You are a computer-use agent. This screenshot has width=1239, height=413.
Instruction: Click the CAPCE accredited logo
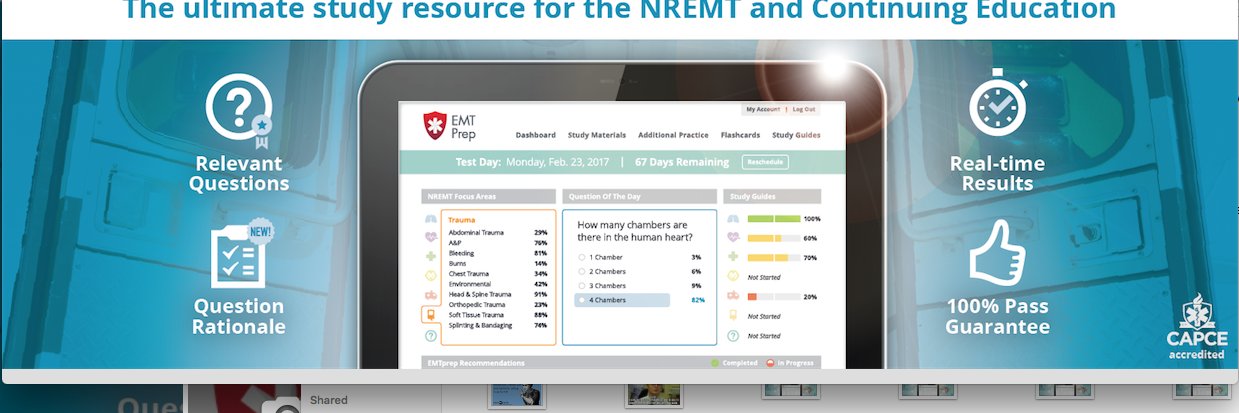coord(1196,328)
